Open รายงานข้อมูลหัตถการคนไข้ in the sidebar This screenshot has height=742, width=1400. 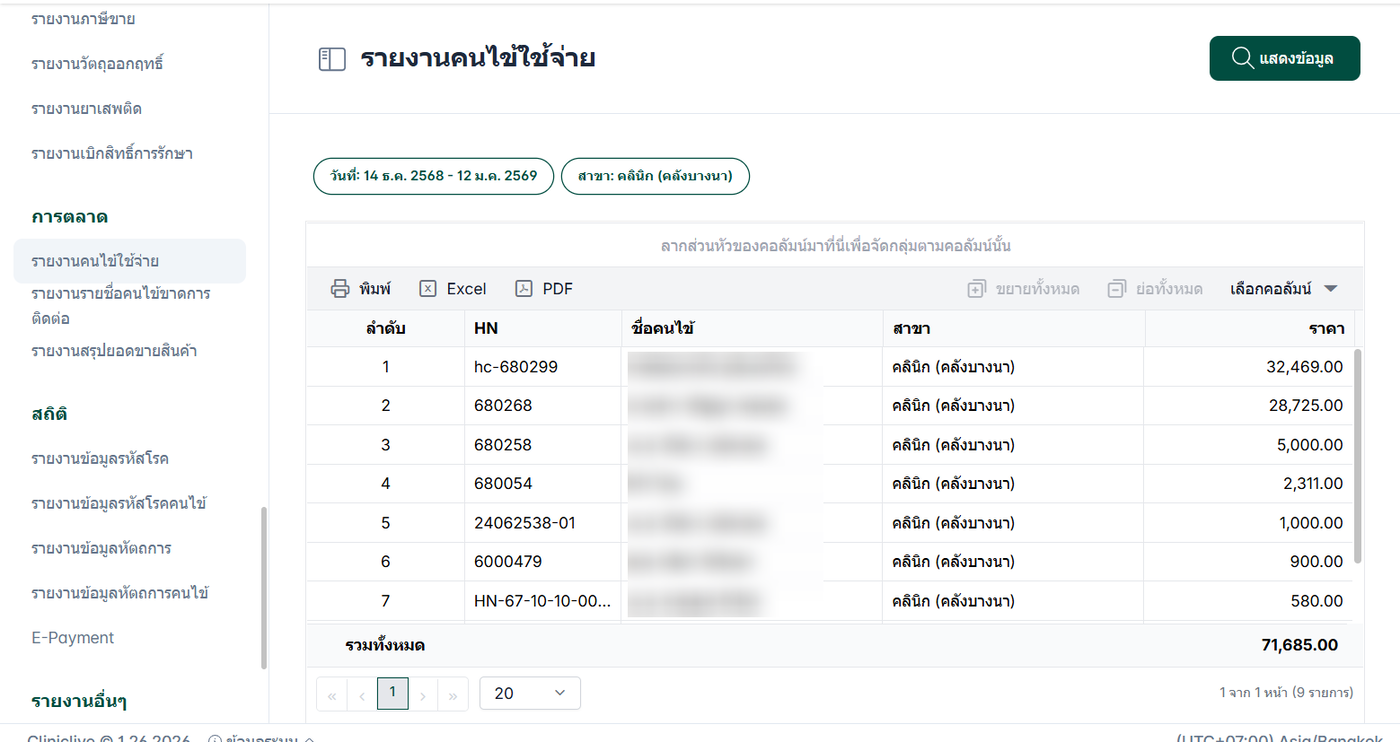[120, 593]
